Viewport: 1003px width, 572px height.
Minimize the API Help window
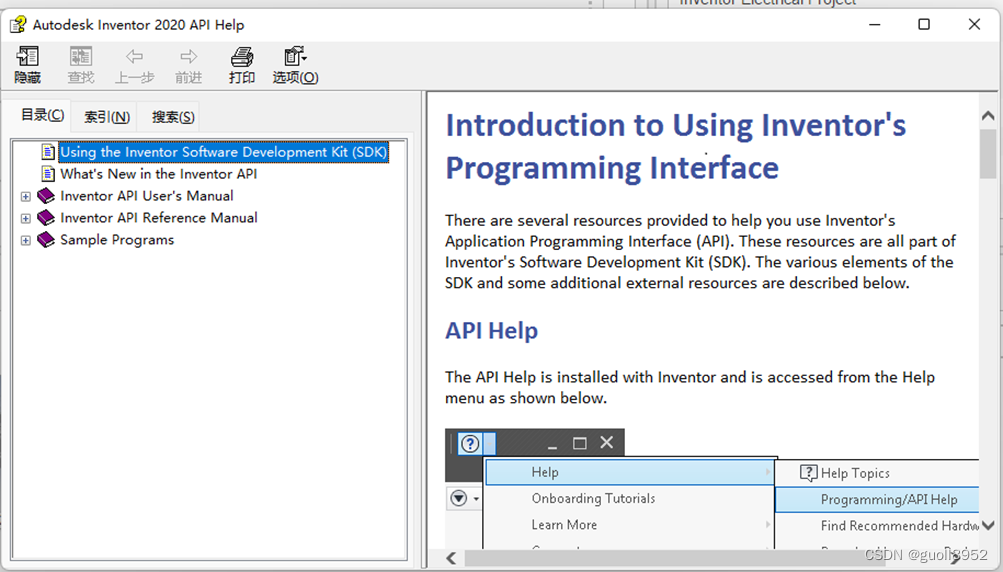tap(874, 24)
